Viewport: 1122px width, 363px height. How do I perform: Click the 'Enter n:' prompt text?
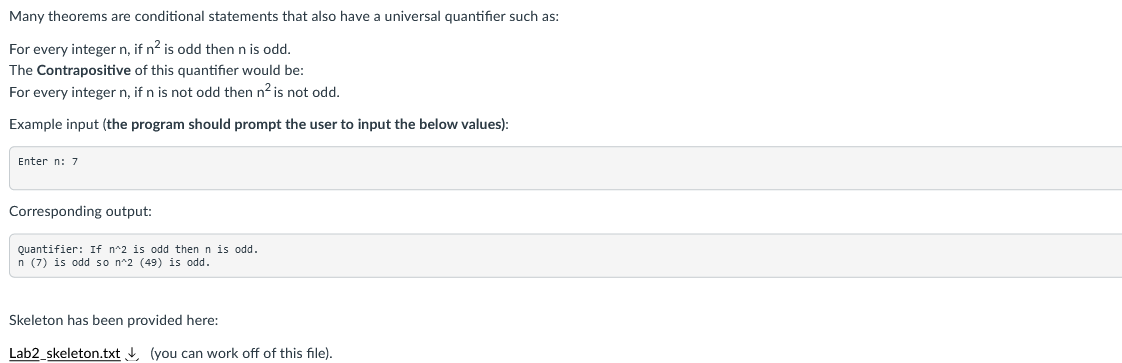click(42, 162)
